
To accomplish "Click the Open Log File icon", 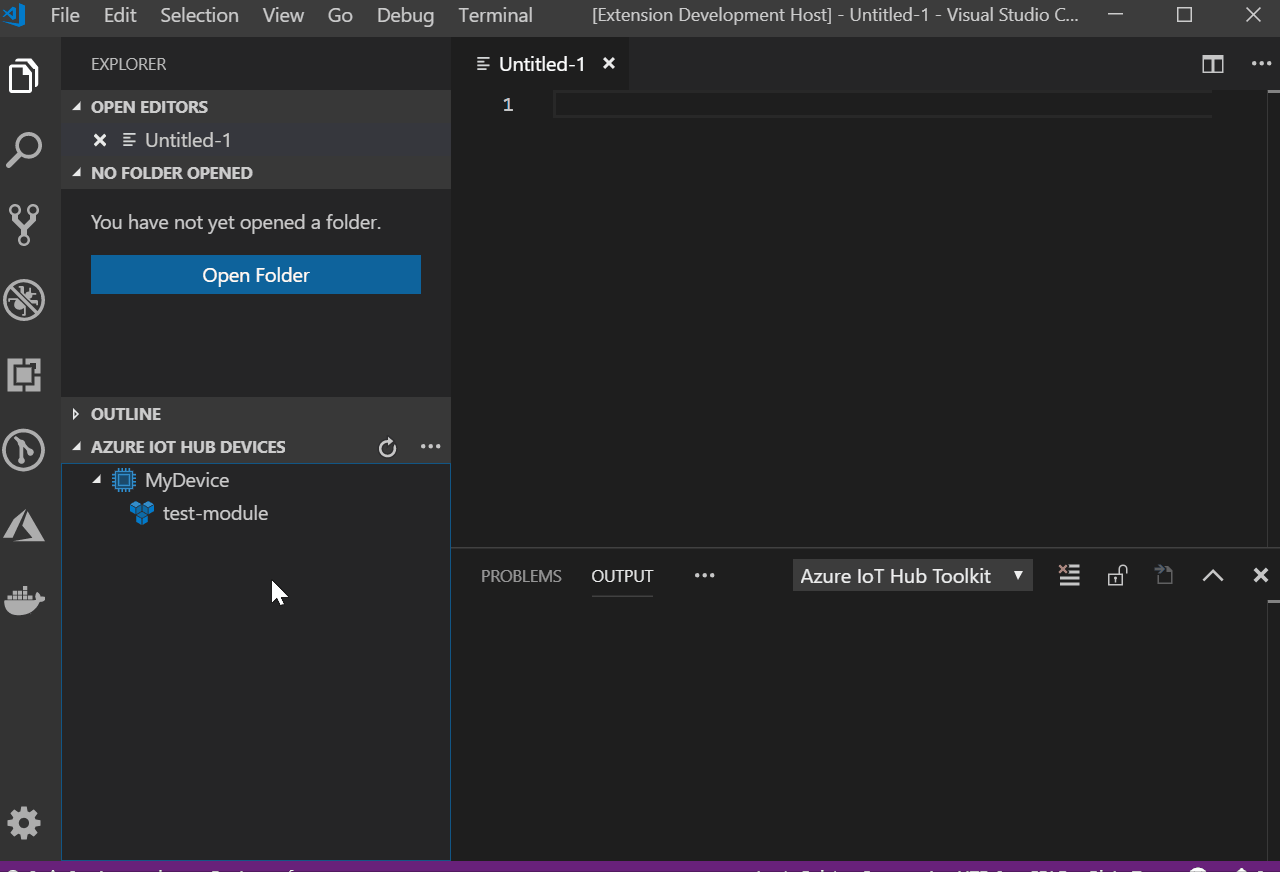I will 1164,575.
